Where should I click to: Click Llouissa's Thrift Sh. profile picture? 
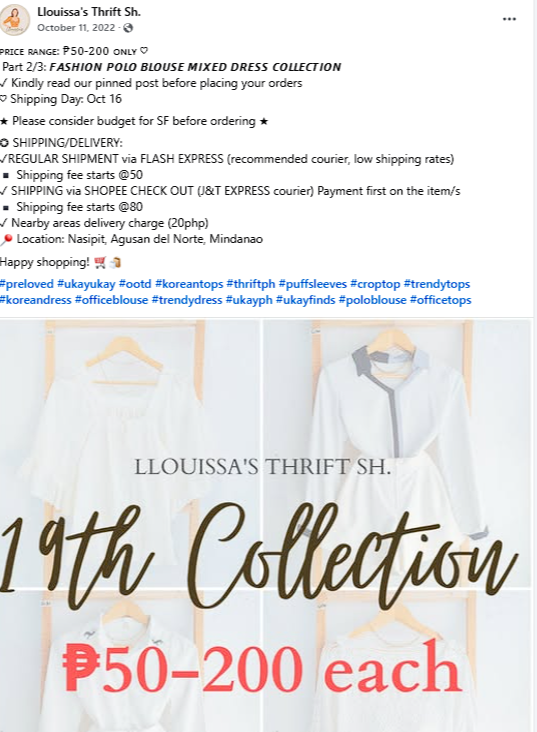point(14,20)
